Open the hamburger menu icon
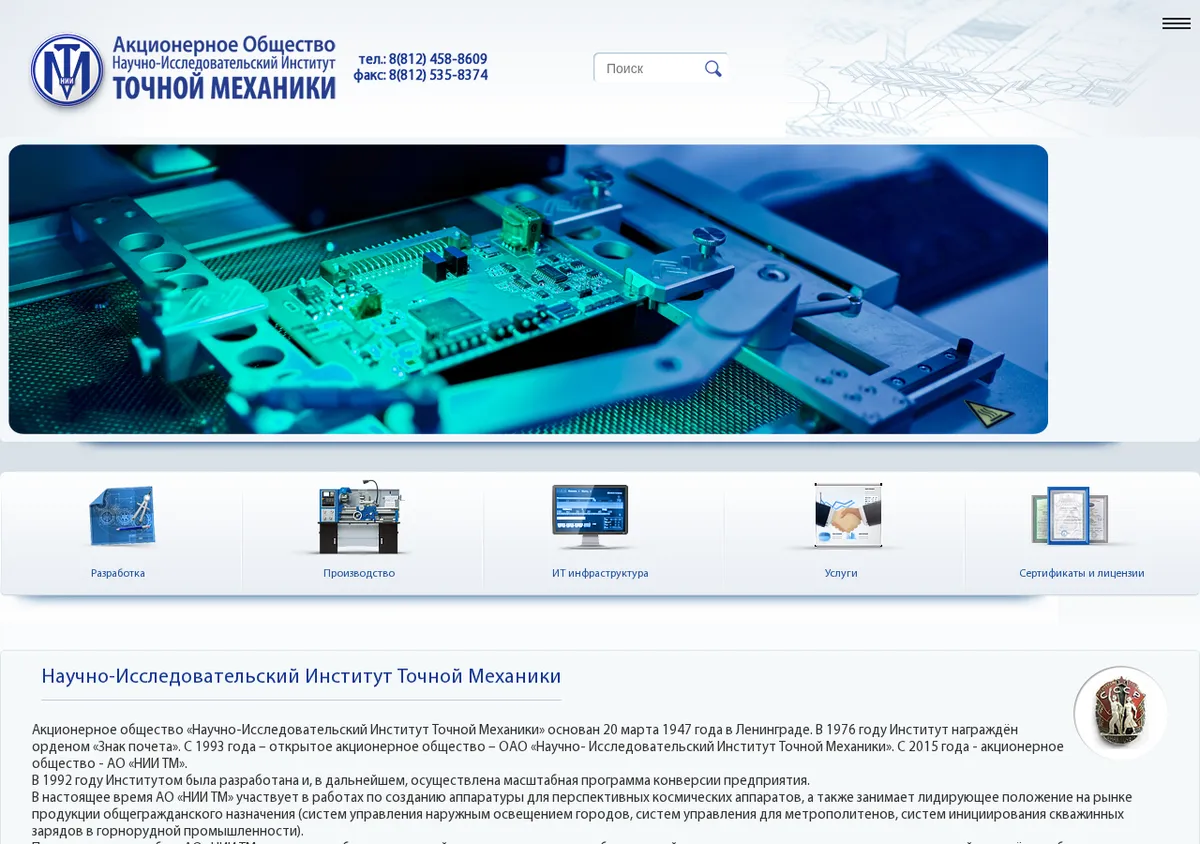1200x844 pixels. 1176,24
